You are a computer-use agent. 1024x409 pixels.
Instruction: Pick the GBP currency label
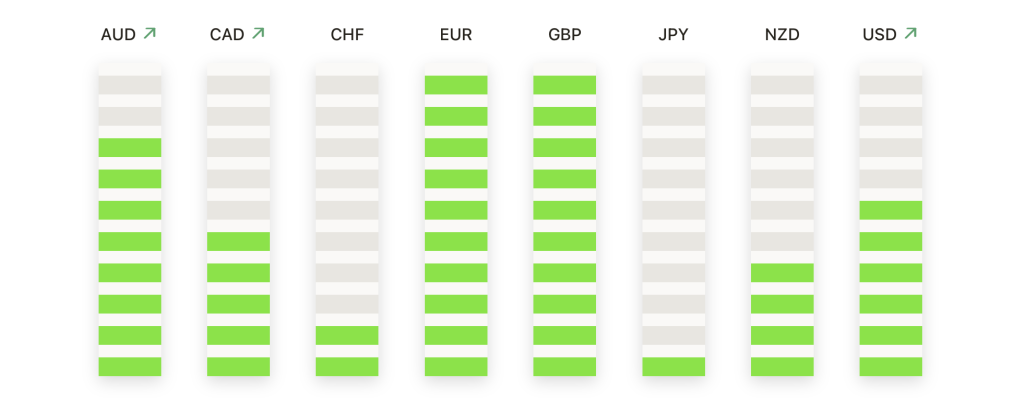[564, 35]
